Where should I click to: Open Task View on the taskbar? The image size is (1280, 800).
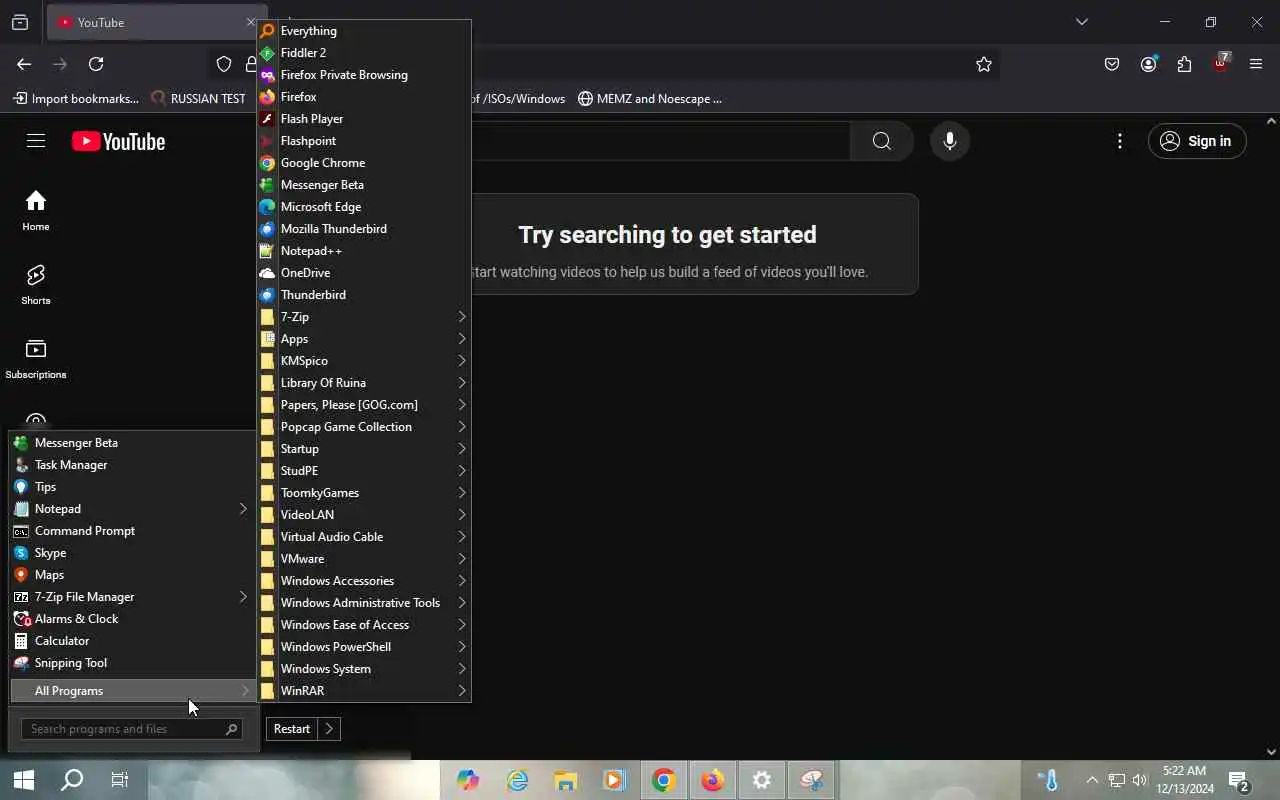tap(120, 781)
